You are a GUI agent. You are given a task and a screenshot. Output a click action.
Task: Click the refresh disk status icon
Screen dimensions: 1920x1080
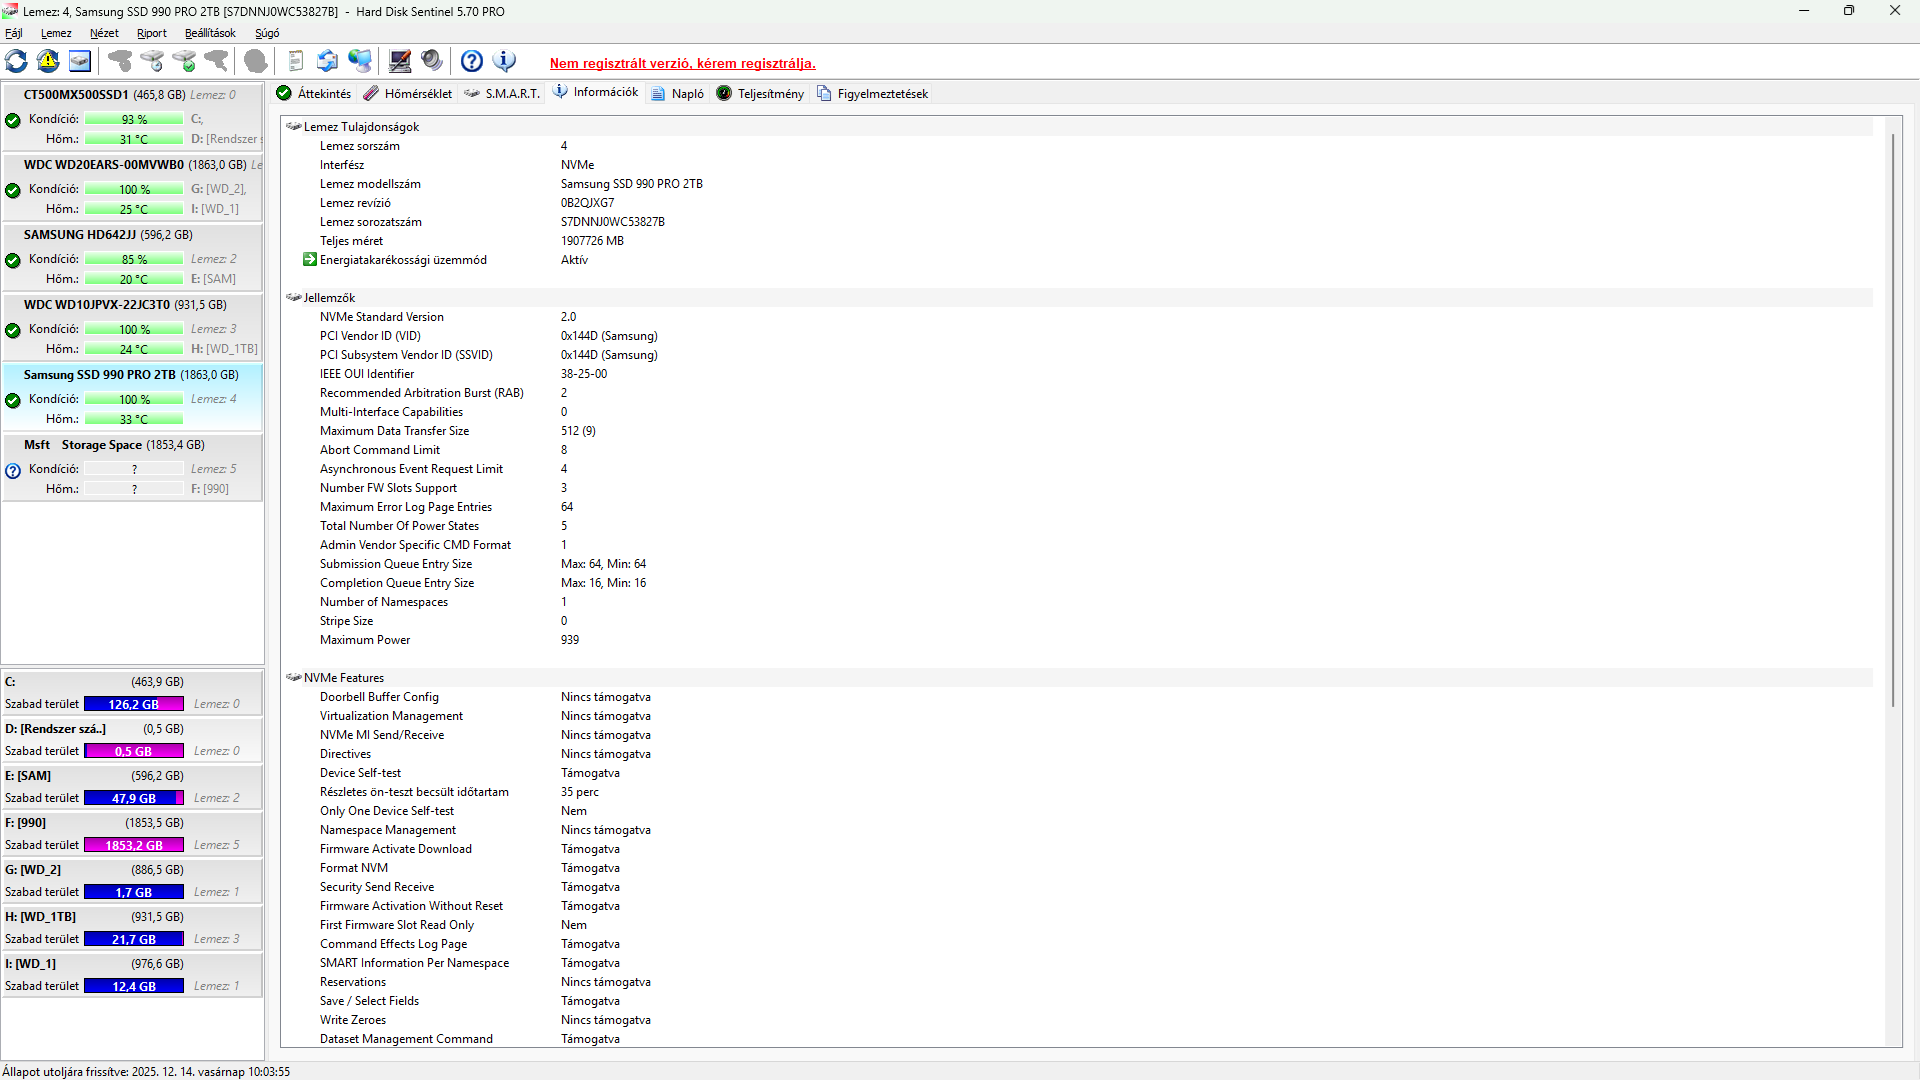[x=16, y=62]
